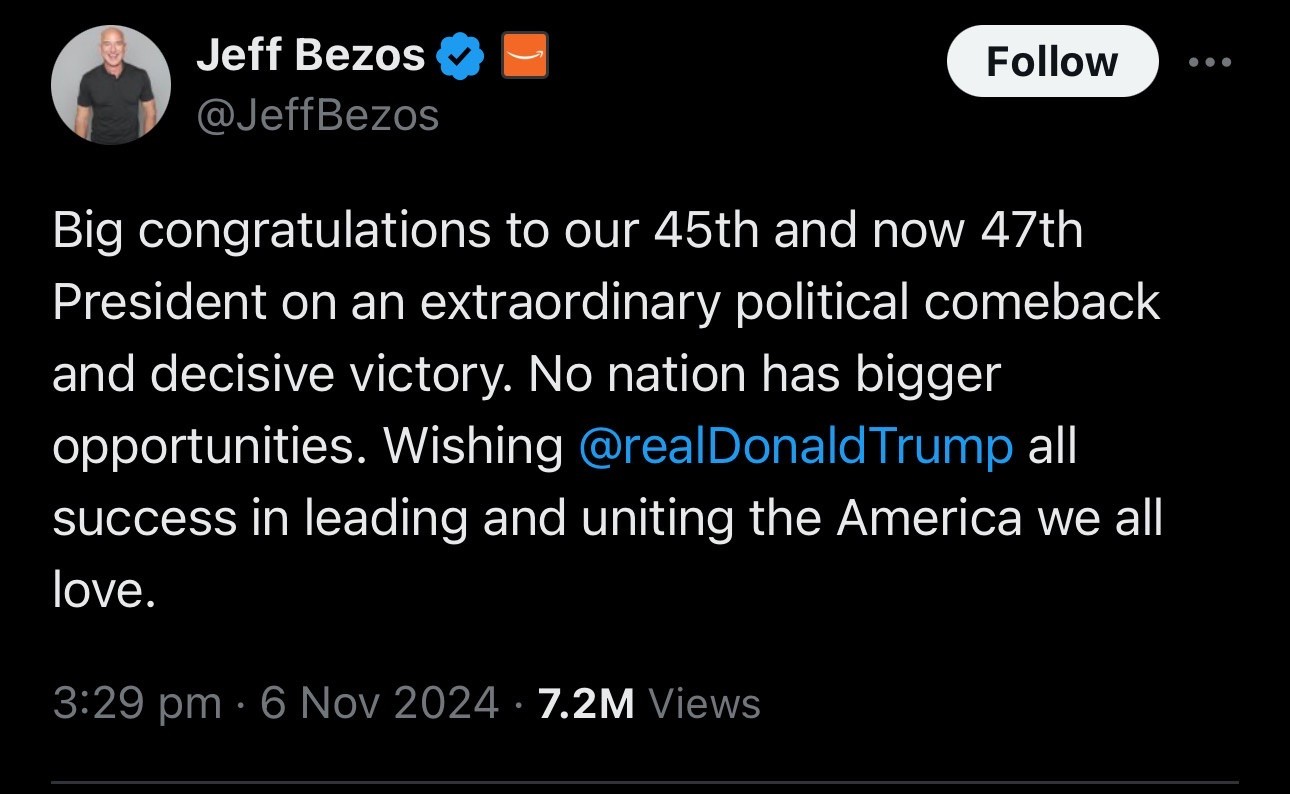Image resolution: width=1290 pixels, height=794 pixels.
Task: Click the phrase "extraordinary political comeback"
Action: (x=790, y=303)
